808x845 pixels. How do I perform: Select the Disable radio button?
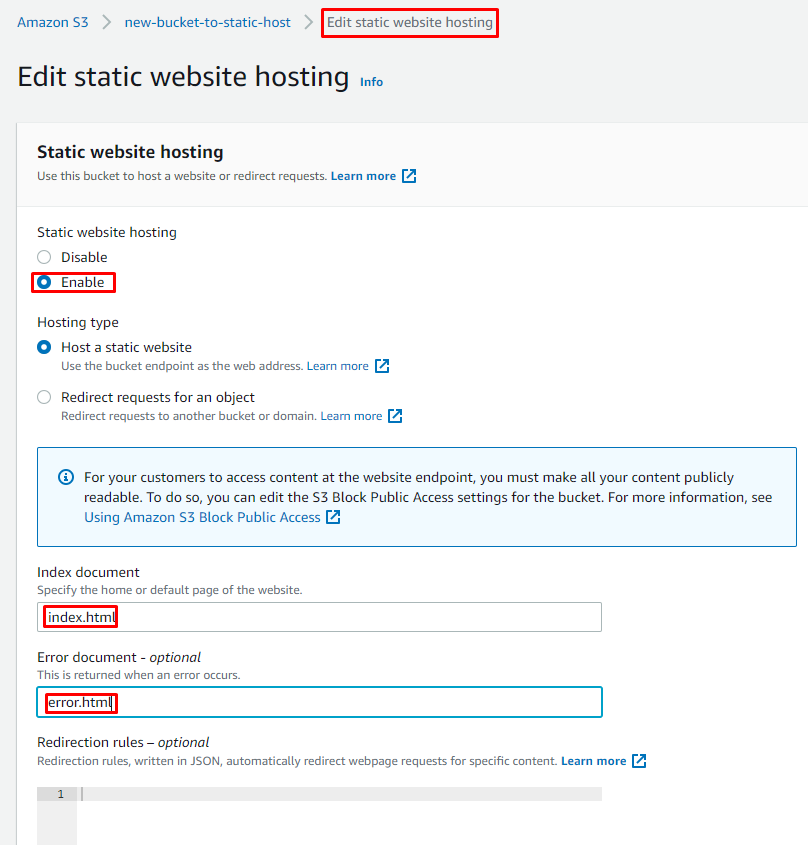(44, 257)
